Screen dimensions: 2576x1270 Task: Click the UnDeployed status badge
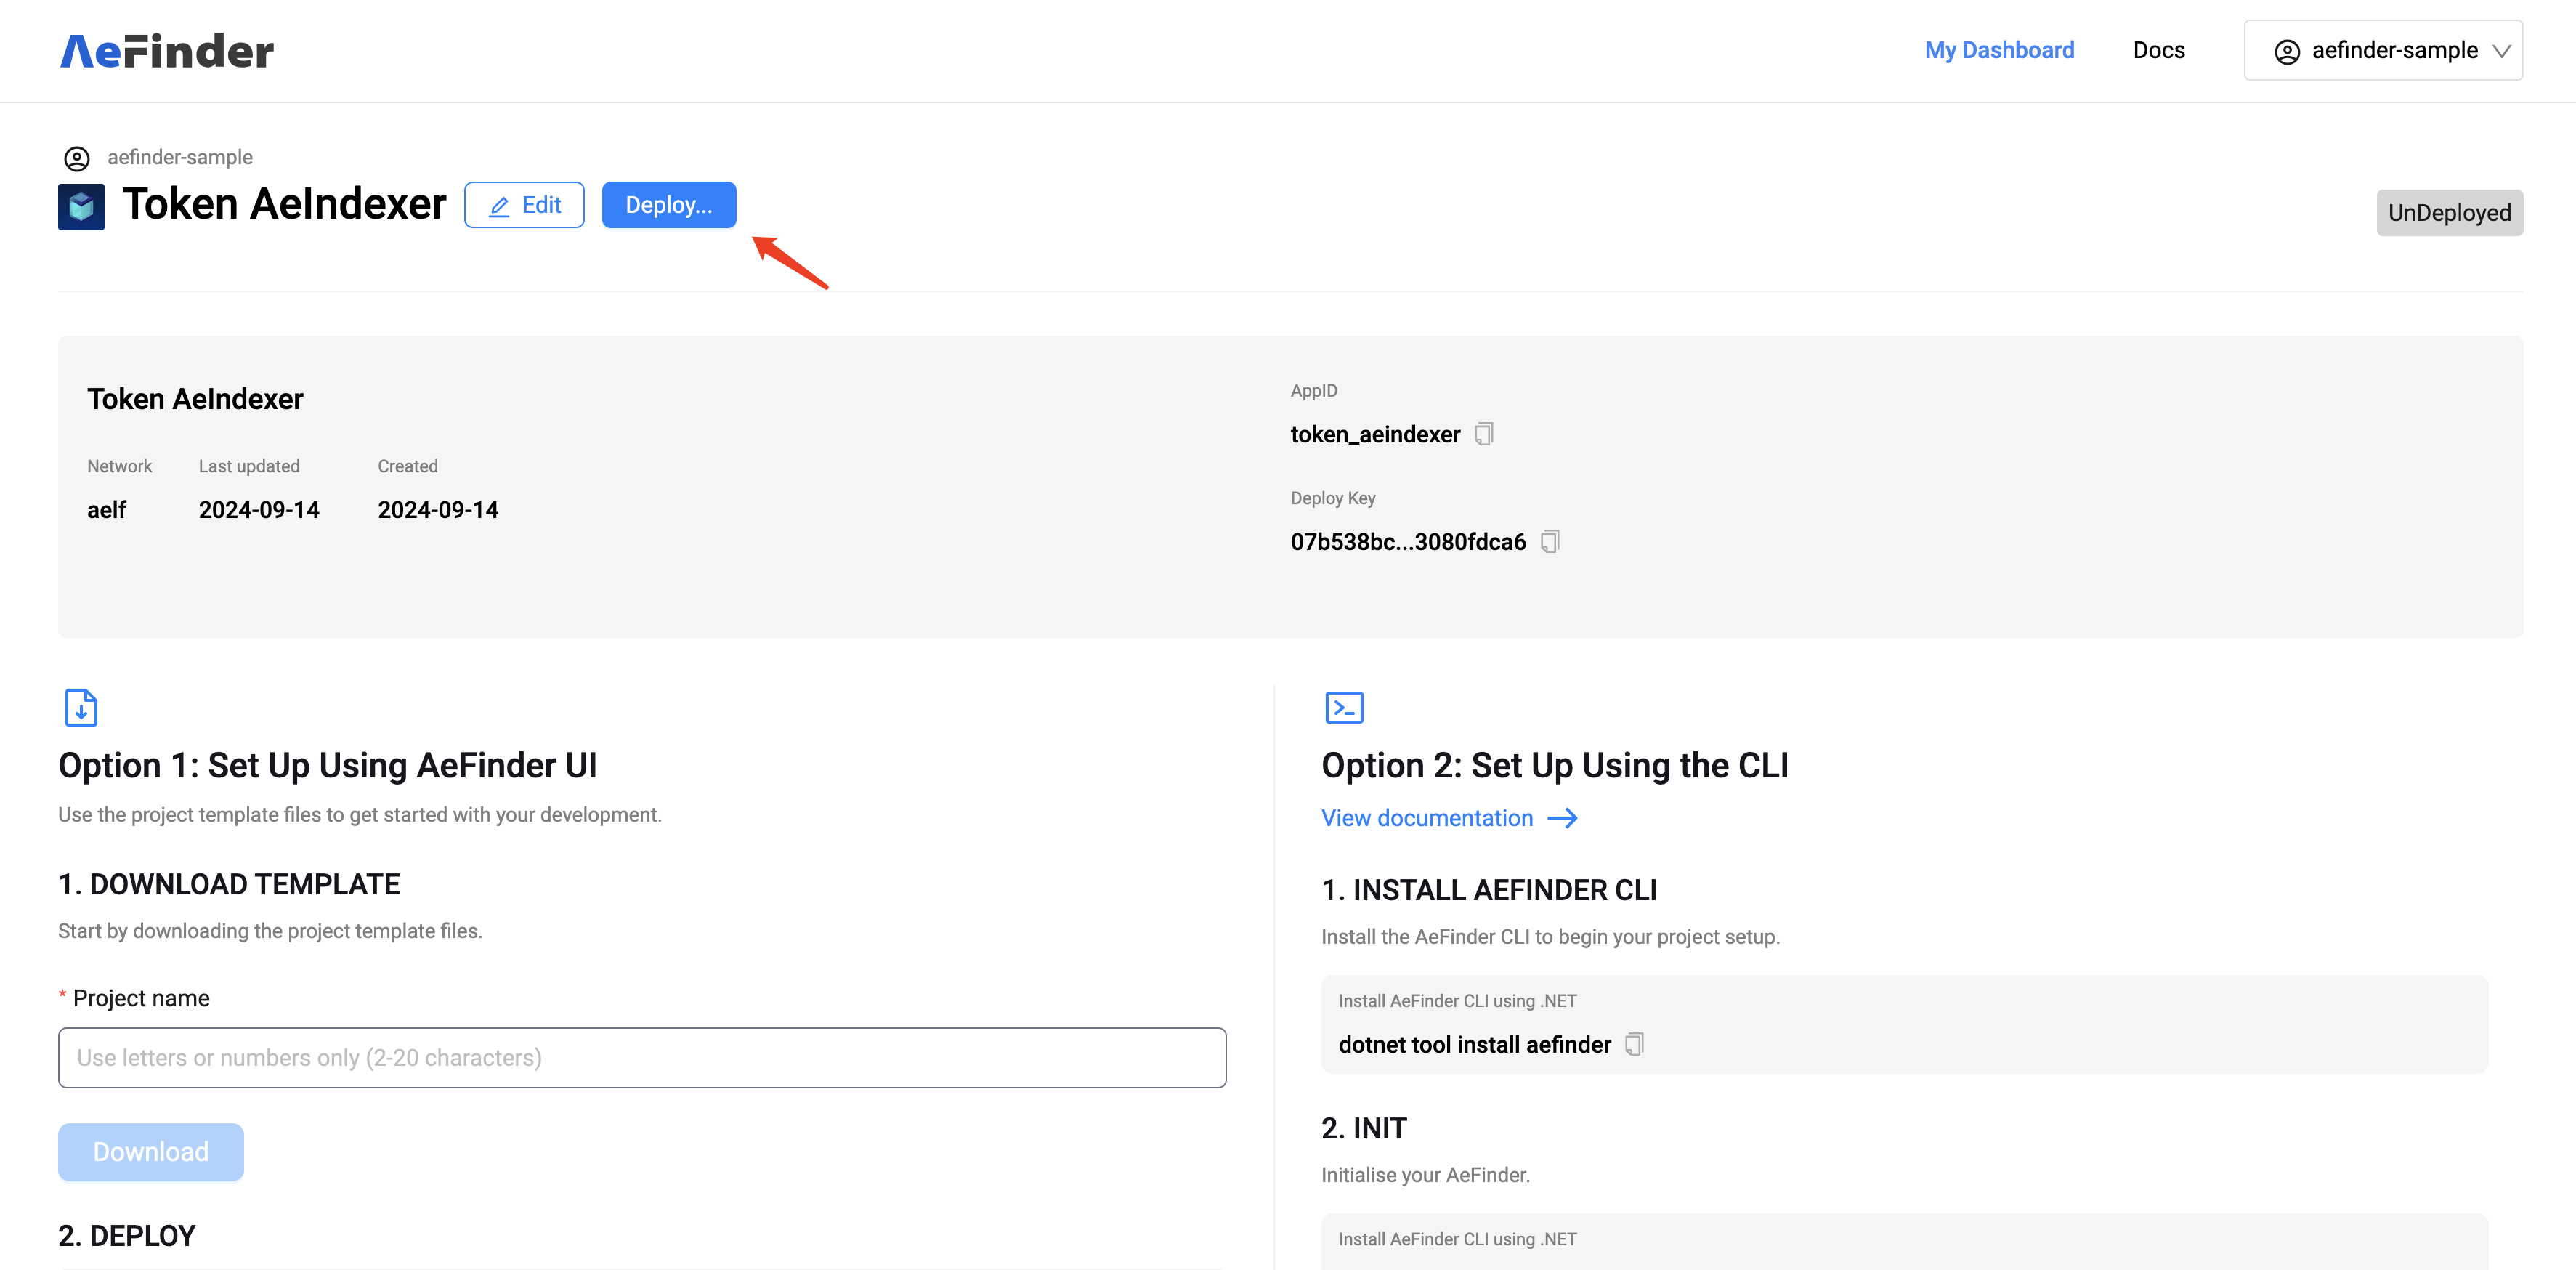tap(2448, 213)
